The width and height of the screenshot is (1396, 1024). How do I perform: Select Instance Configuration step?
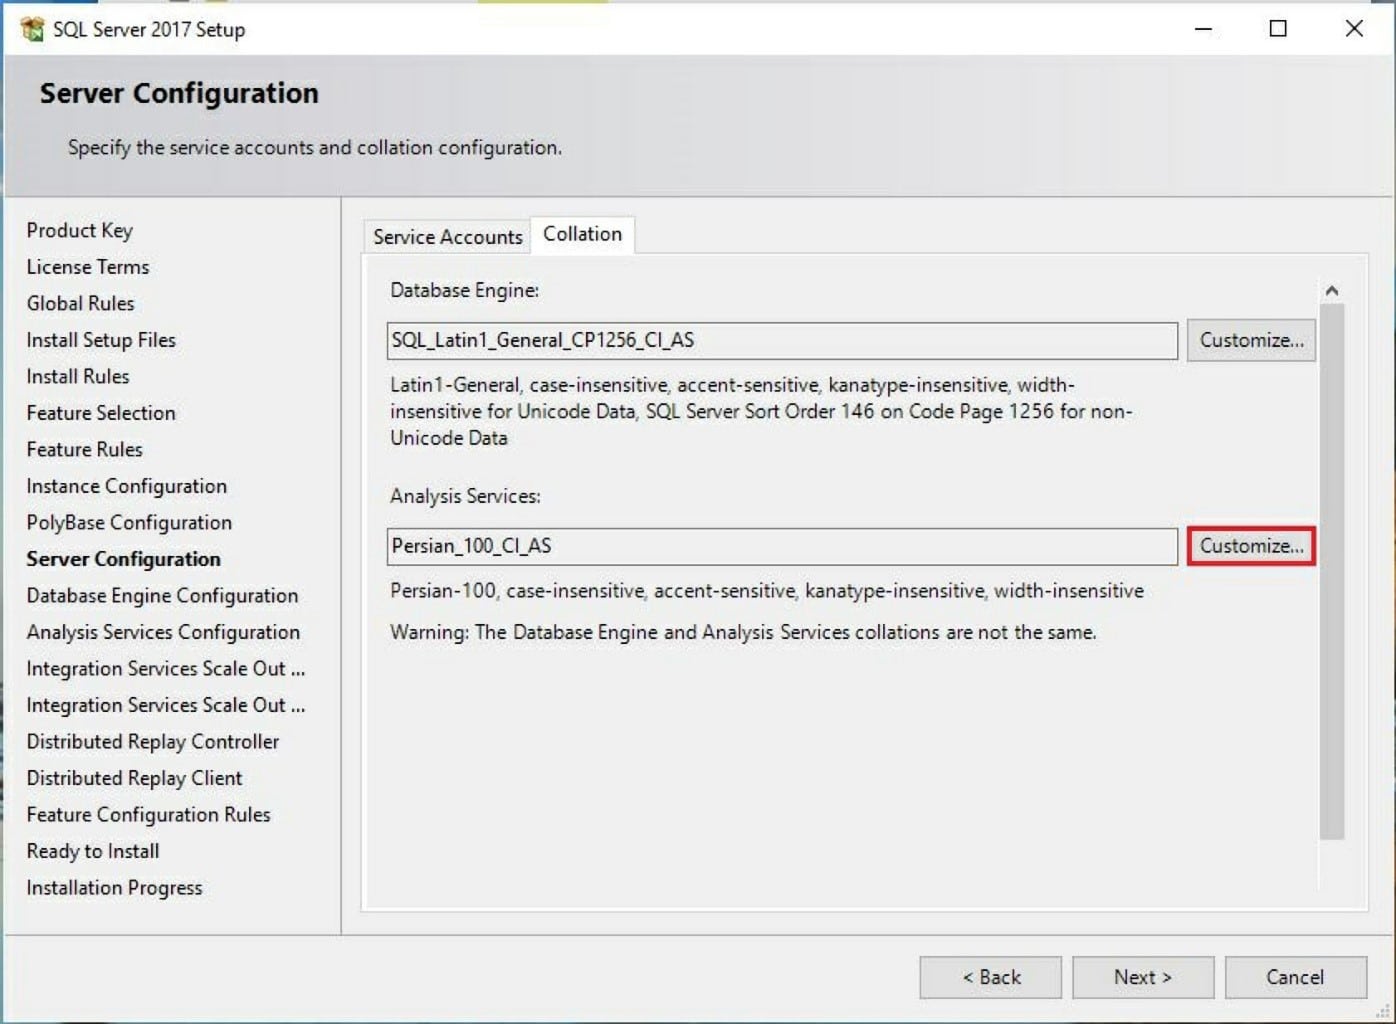(x=127, y=486)
